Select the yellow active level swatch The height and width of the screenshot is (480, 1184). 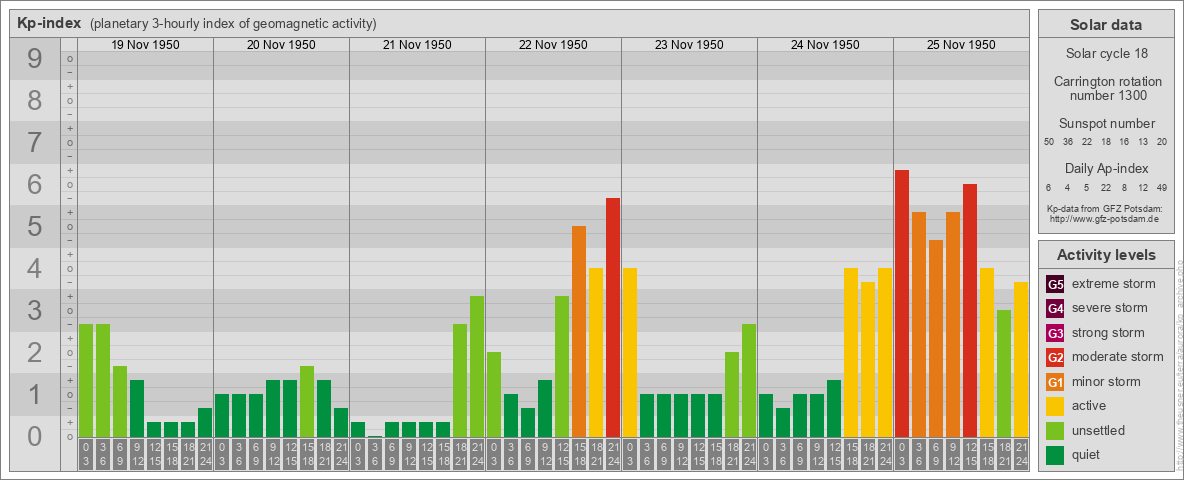click(1055, 406)
